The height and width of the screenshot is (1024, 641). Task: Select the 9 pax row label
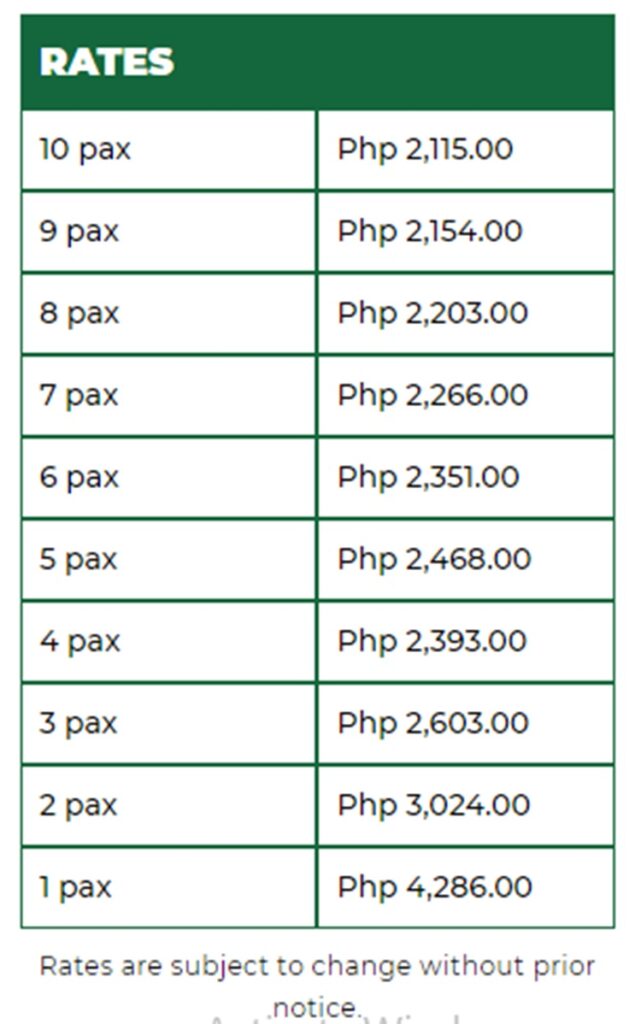click(x=79, y=232)
